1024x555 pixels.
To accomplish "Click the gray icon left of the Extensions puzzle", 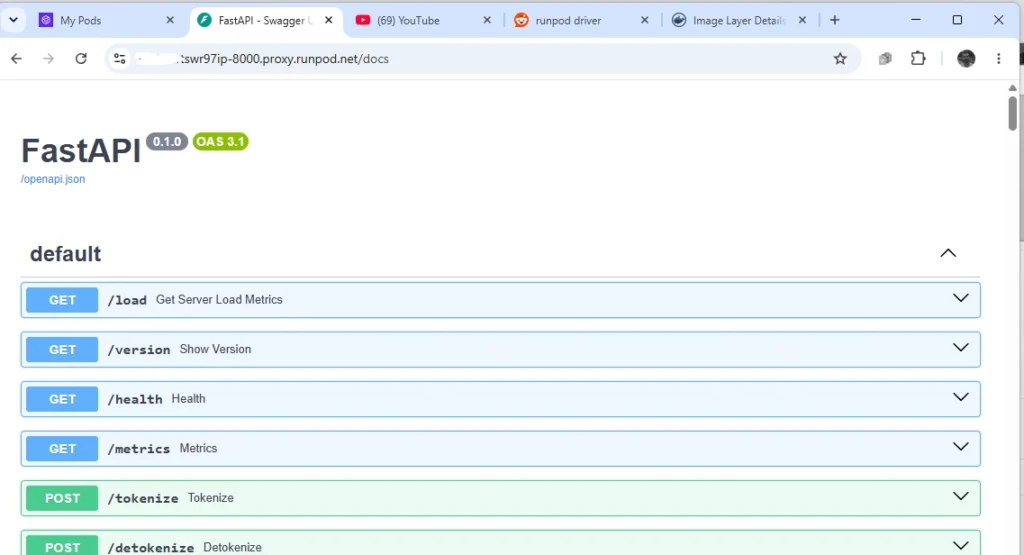I will click(885, 59).
